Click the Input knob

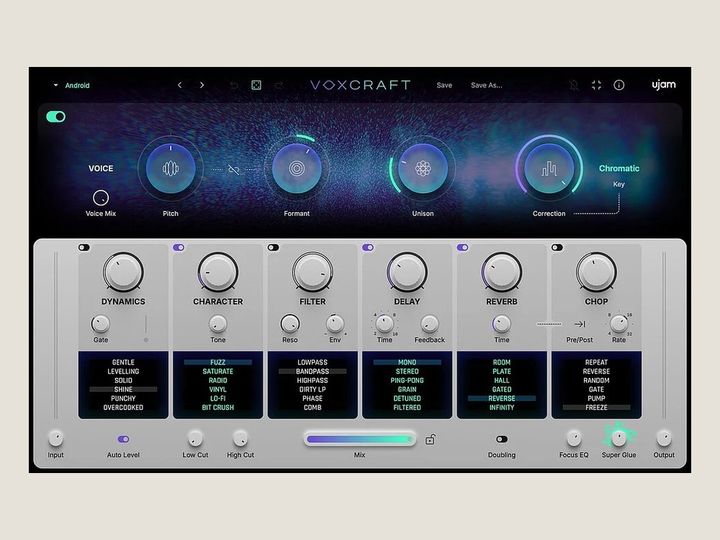pyautogui.click(x=56, y=439)
